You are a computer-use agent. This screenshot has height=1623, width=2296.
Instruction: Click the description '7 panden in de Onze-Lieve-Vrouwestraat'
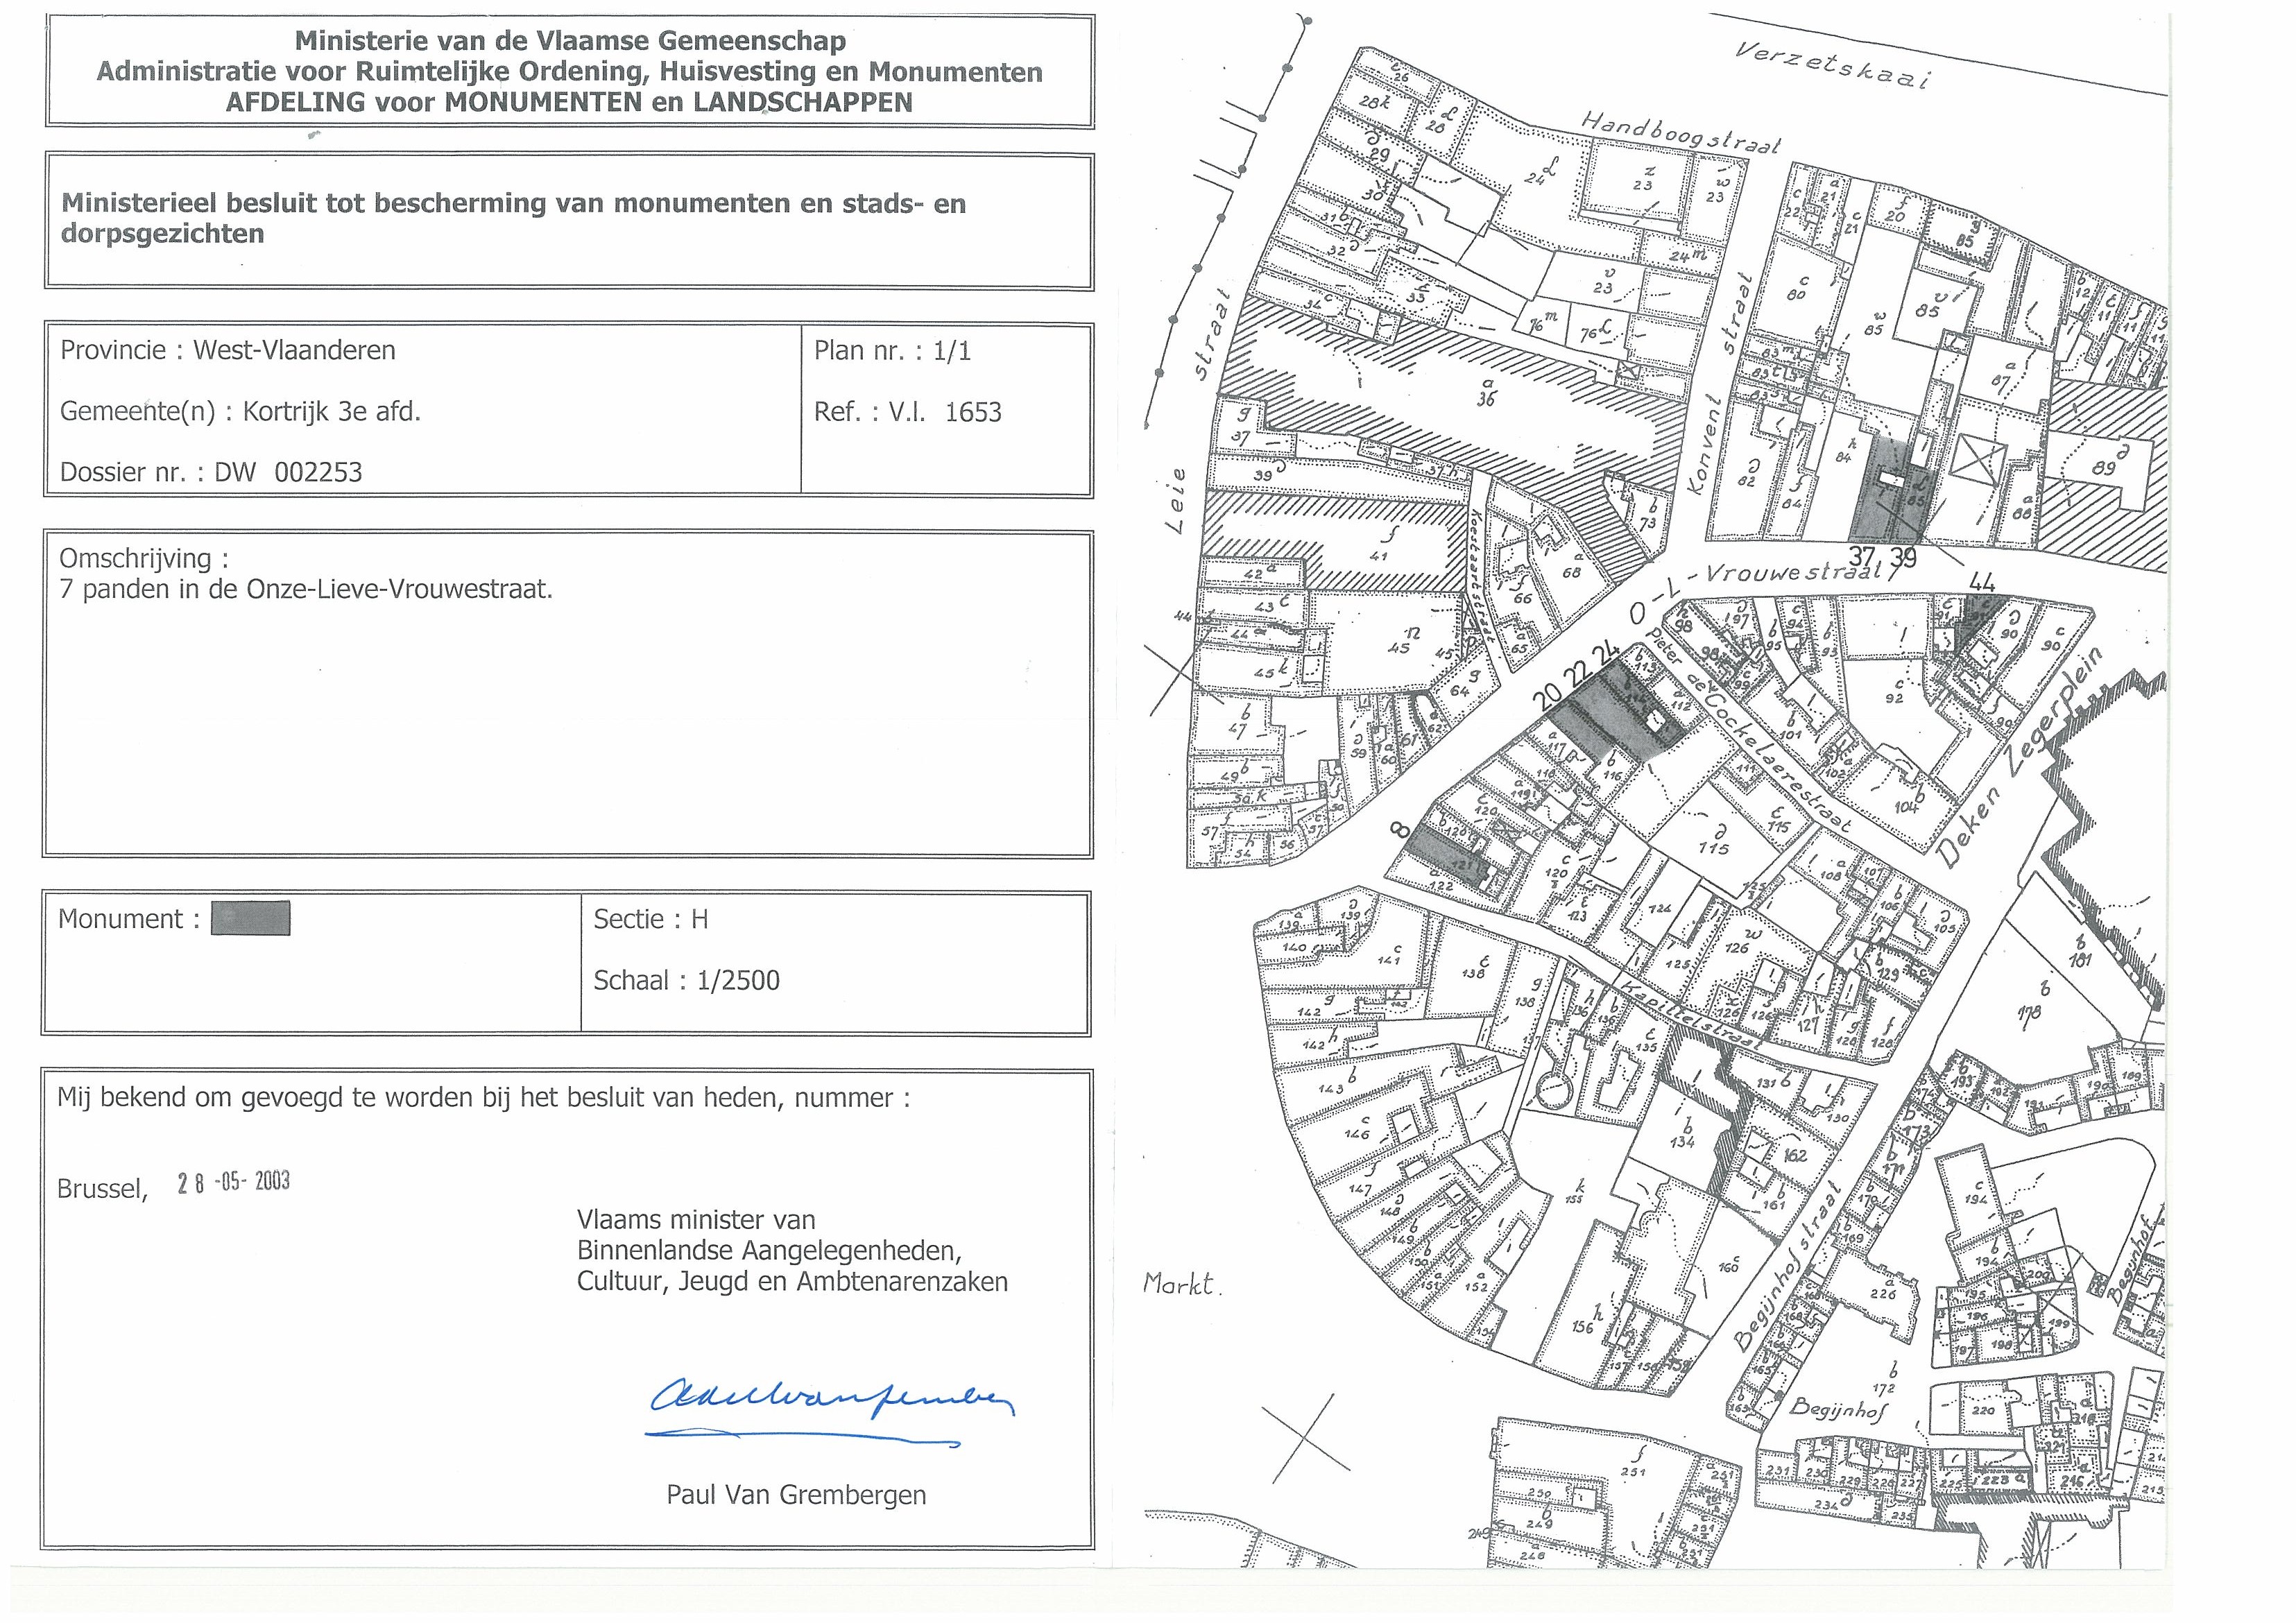coord(306,589)
